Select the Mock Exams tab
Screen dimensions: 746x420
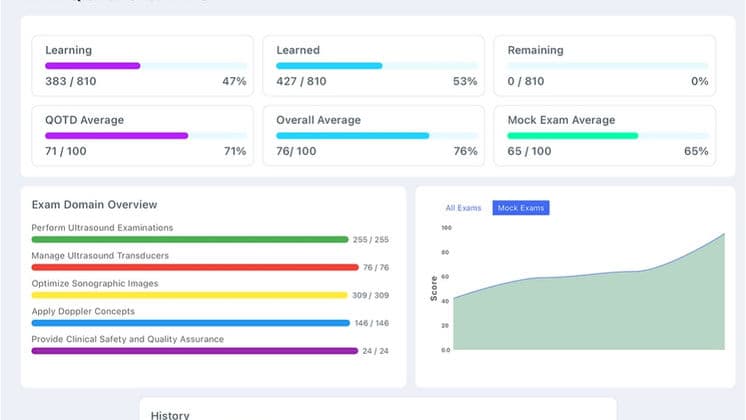[x=521, y=208]
